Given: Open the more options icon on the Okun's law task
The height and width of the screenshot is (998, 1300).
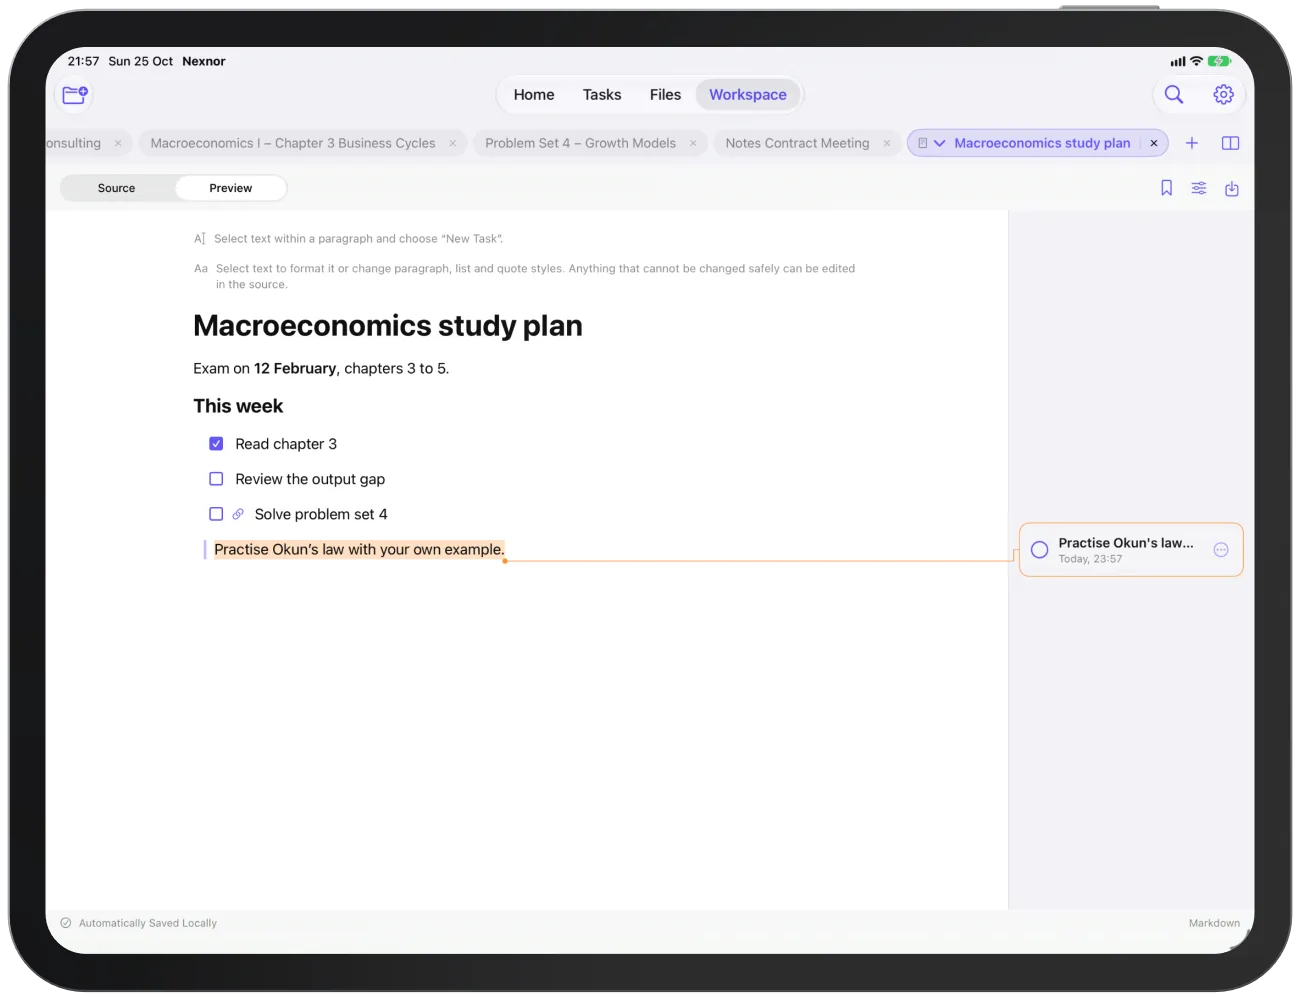Looking at the screenshot, I should click(x=1221, y=550).
